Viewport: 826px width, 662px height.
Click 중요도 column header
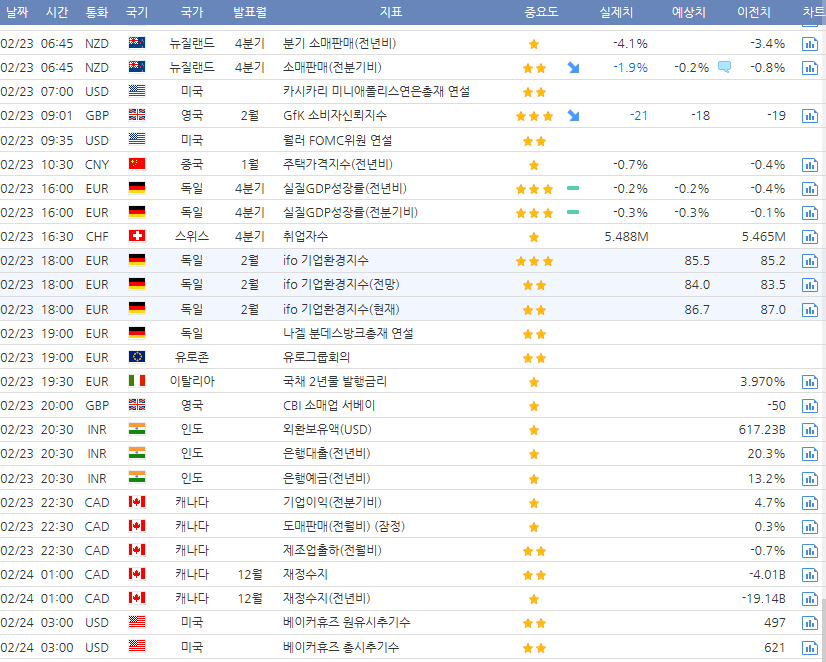pyautogui.click(x=541, y=12)
